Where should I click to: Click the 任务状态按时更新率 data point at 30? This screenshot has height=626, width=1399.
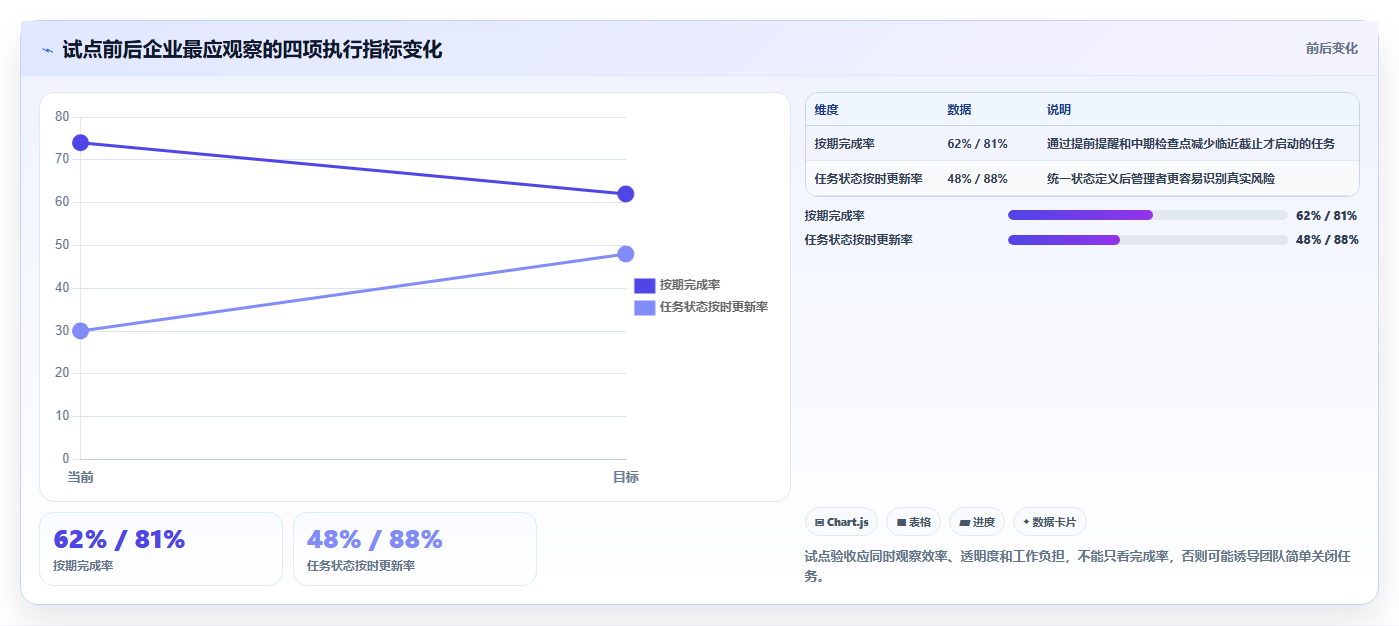point(80,331)
